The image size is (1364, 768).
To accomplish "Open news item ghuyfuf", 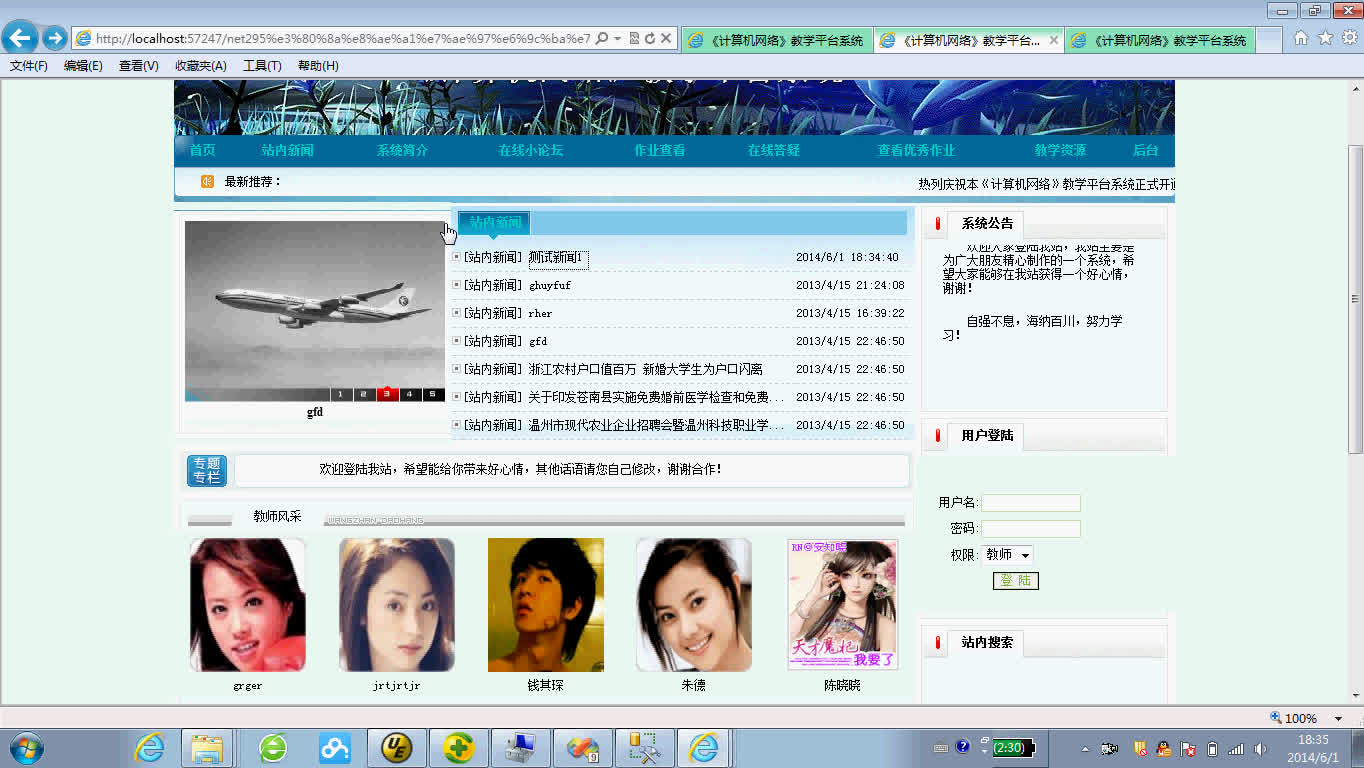I will [550, 286].
